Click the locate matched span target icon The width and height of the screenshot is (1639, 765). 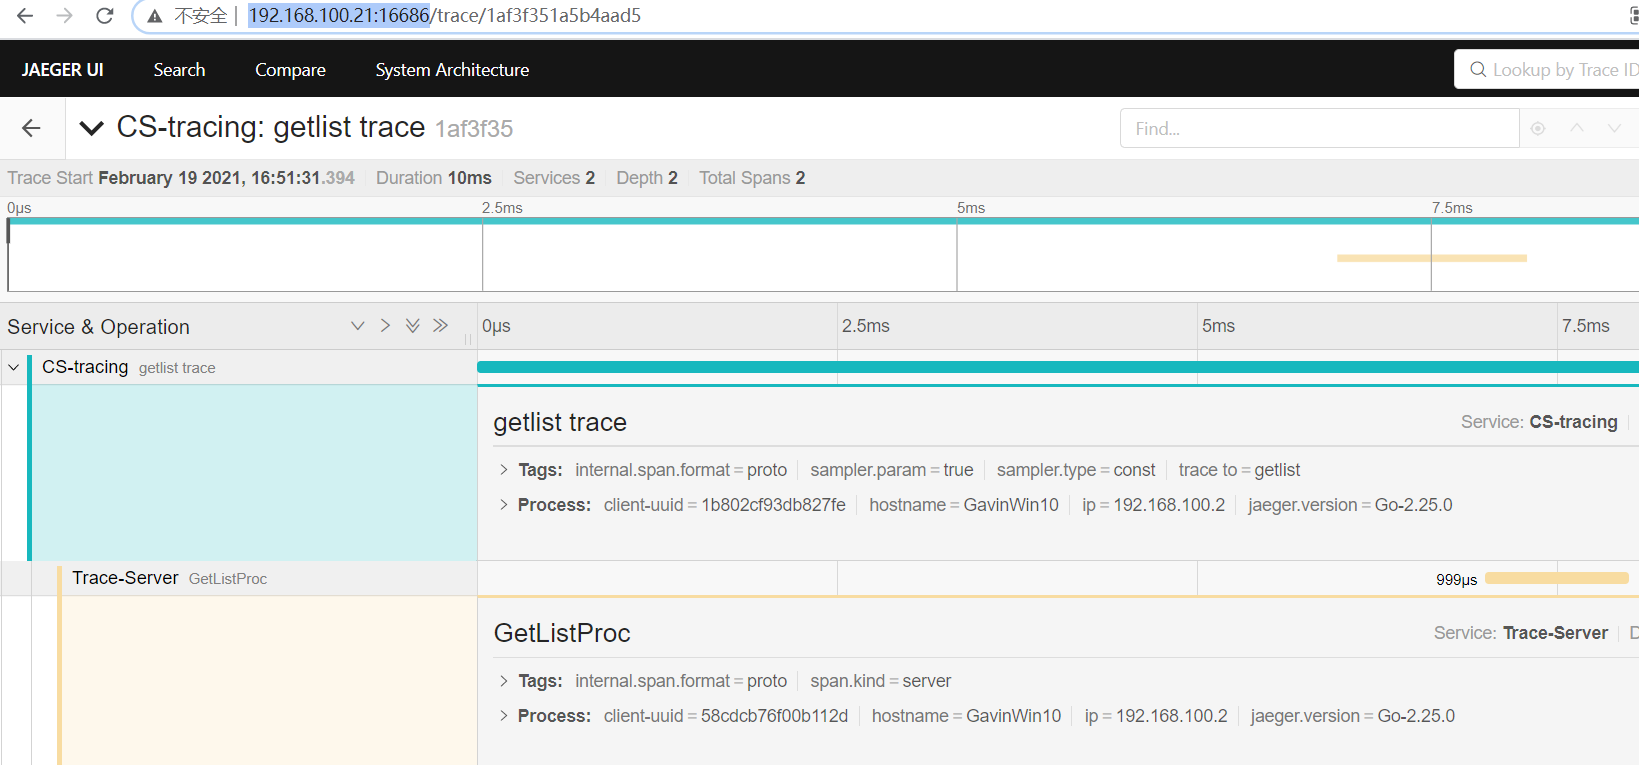(x=1538, y=128)
